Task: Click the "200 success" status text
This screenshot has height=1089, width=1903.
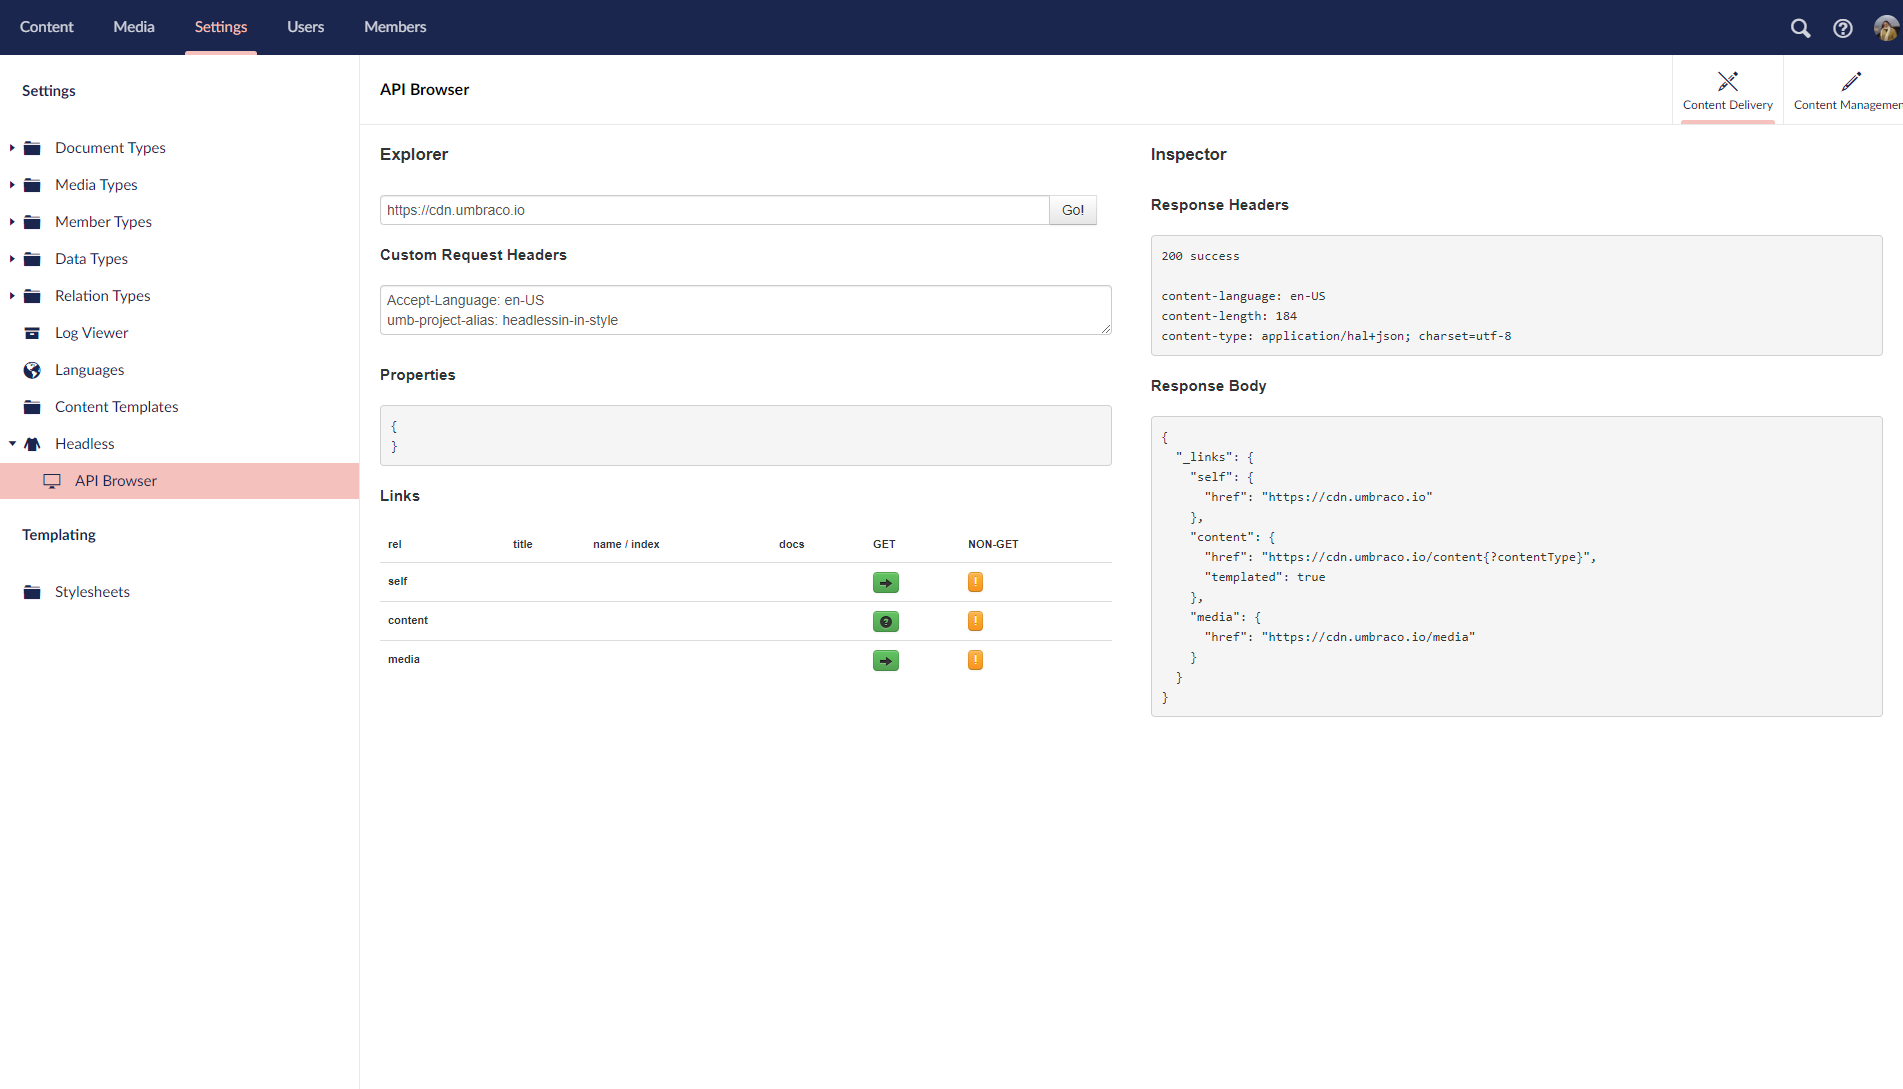Action: (x=1200, y=256)
